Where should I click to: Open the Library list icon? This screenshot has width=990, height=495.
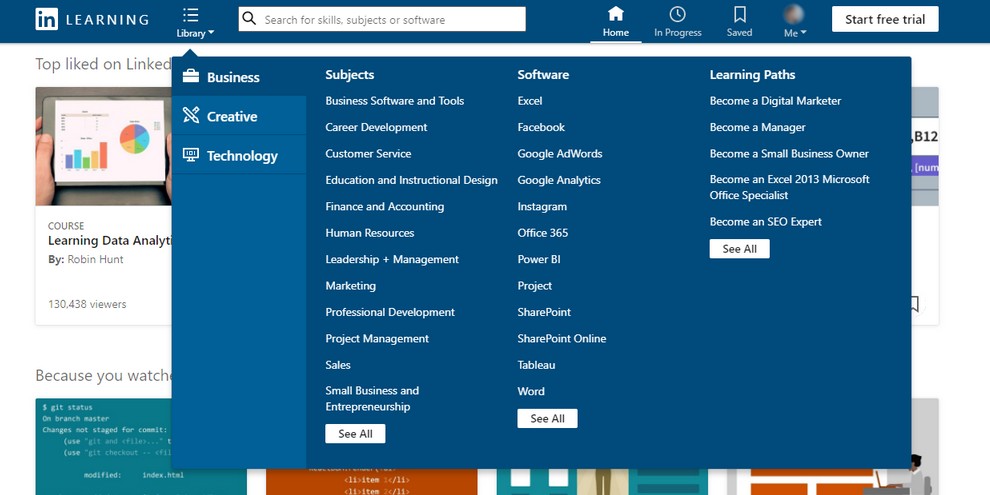[x=191, y=15]
